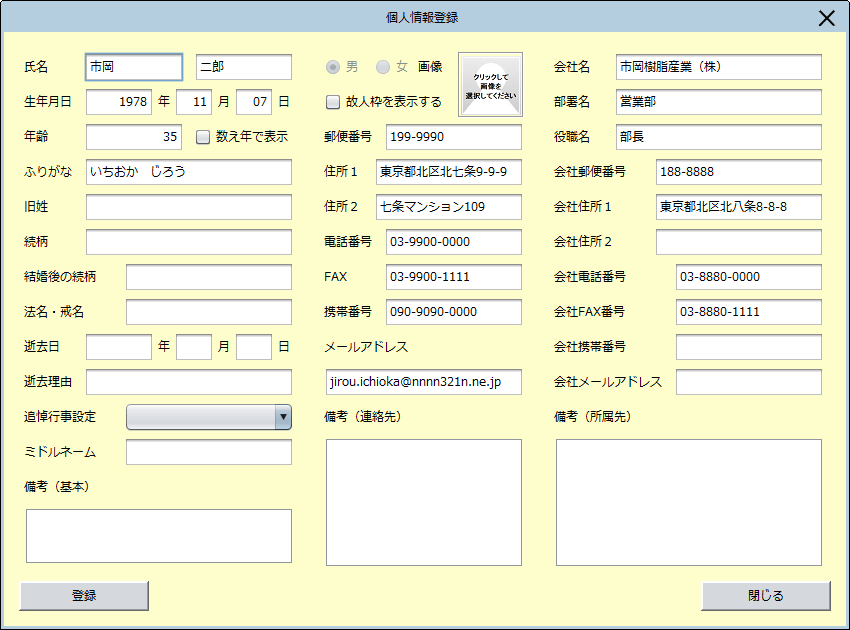The height and width of the screenshot is (630, 850).
Task: Click the FAX field 03-9900-1111
Action: 454,277
